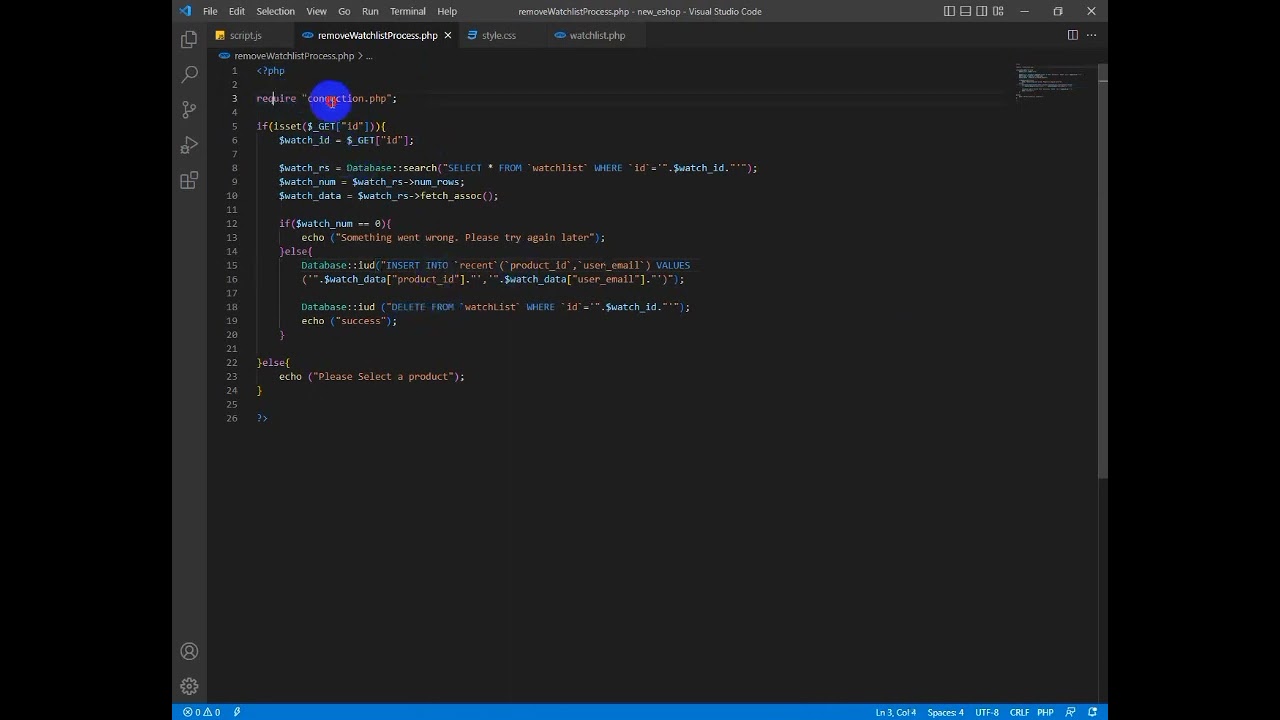Open the Selection menu

click(x=275, y=11)
